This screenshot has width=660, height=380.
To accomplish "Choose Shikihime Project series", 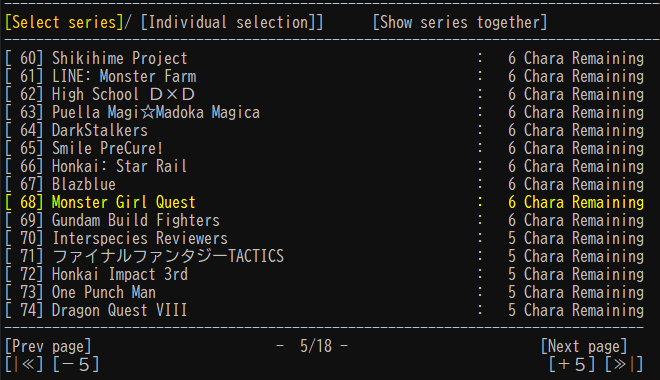I will coord(324,58).
